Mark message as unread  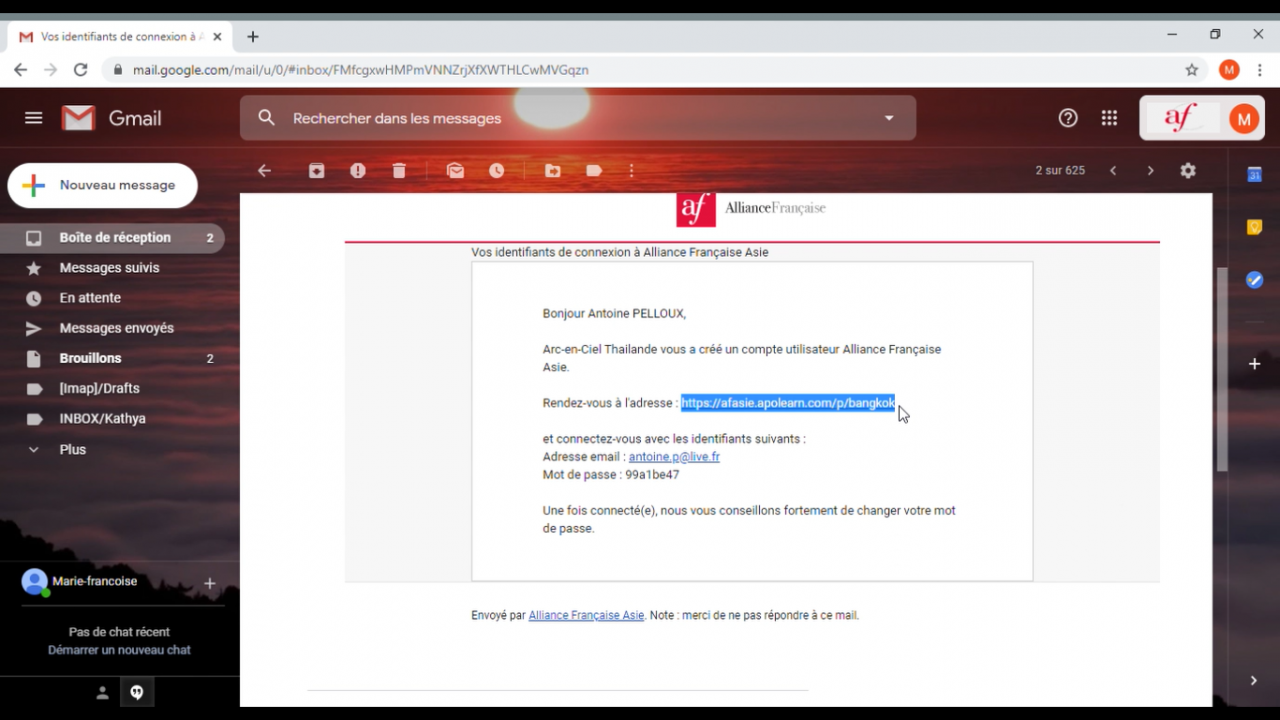[455, 171]
